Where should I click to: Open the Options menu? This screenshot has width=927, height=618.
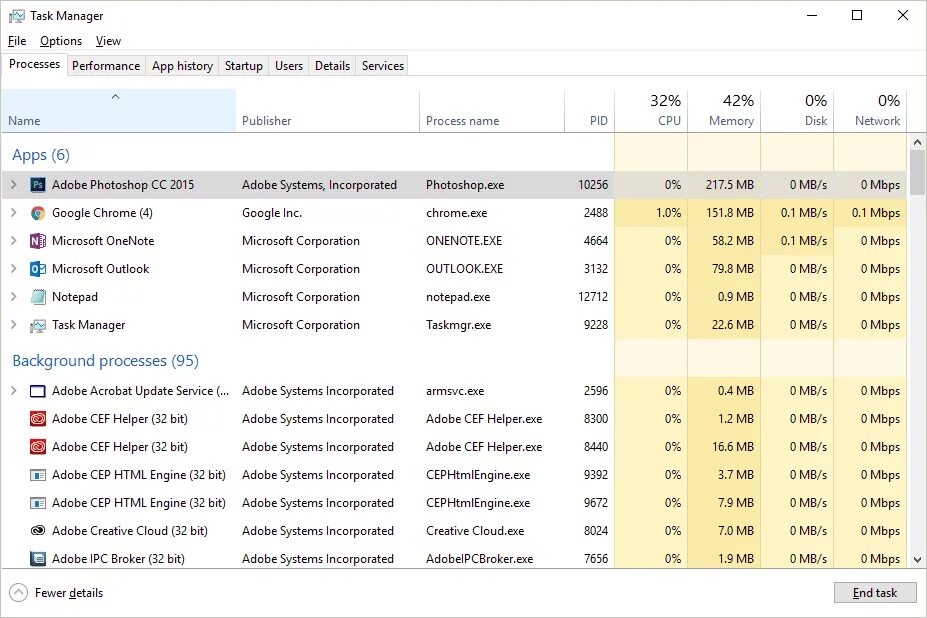tap(61, 41)
